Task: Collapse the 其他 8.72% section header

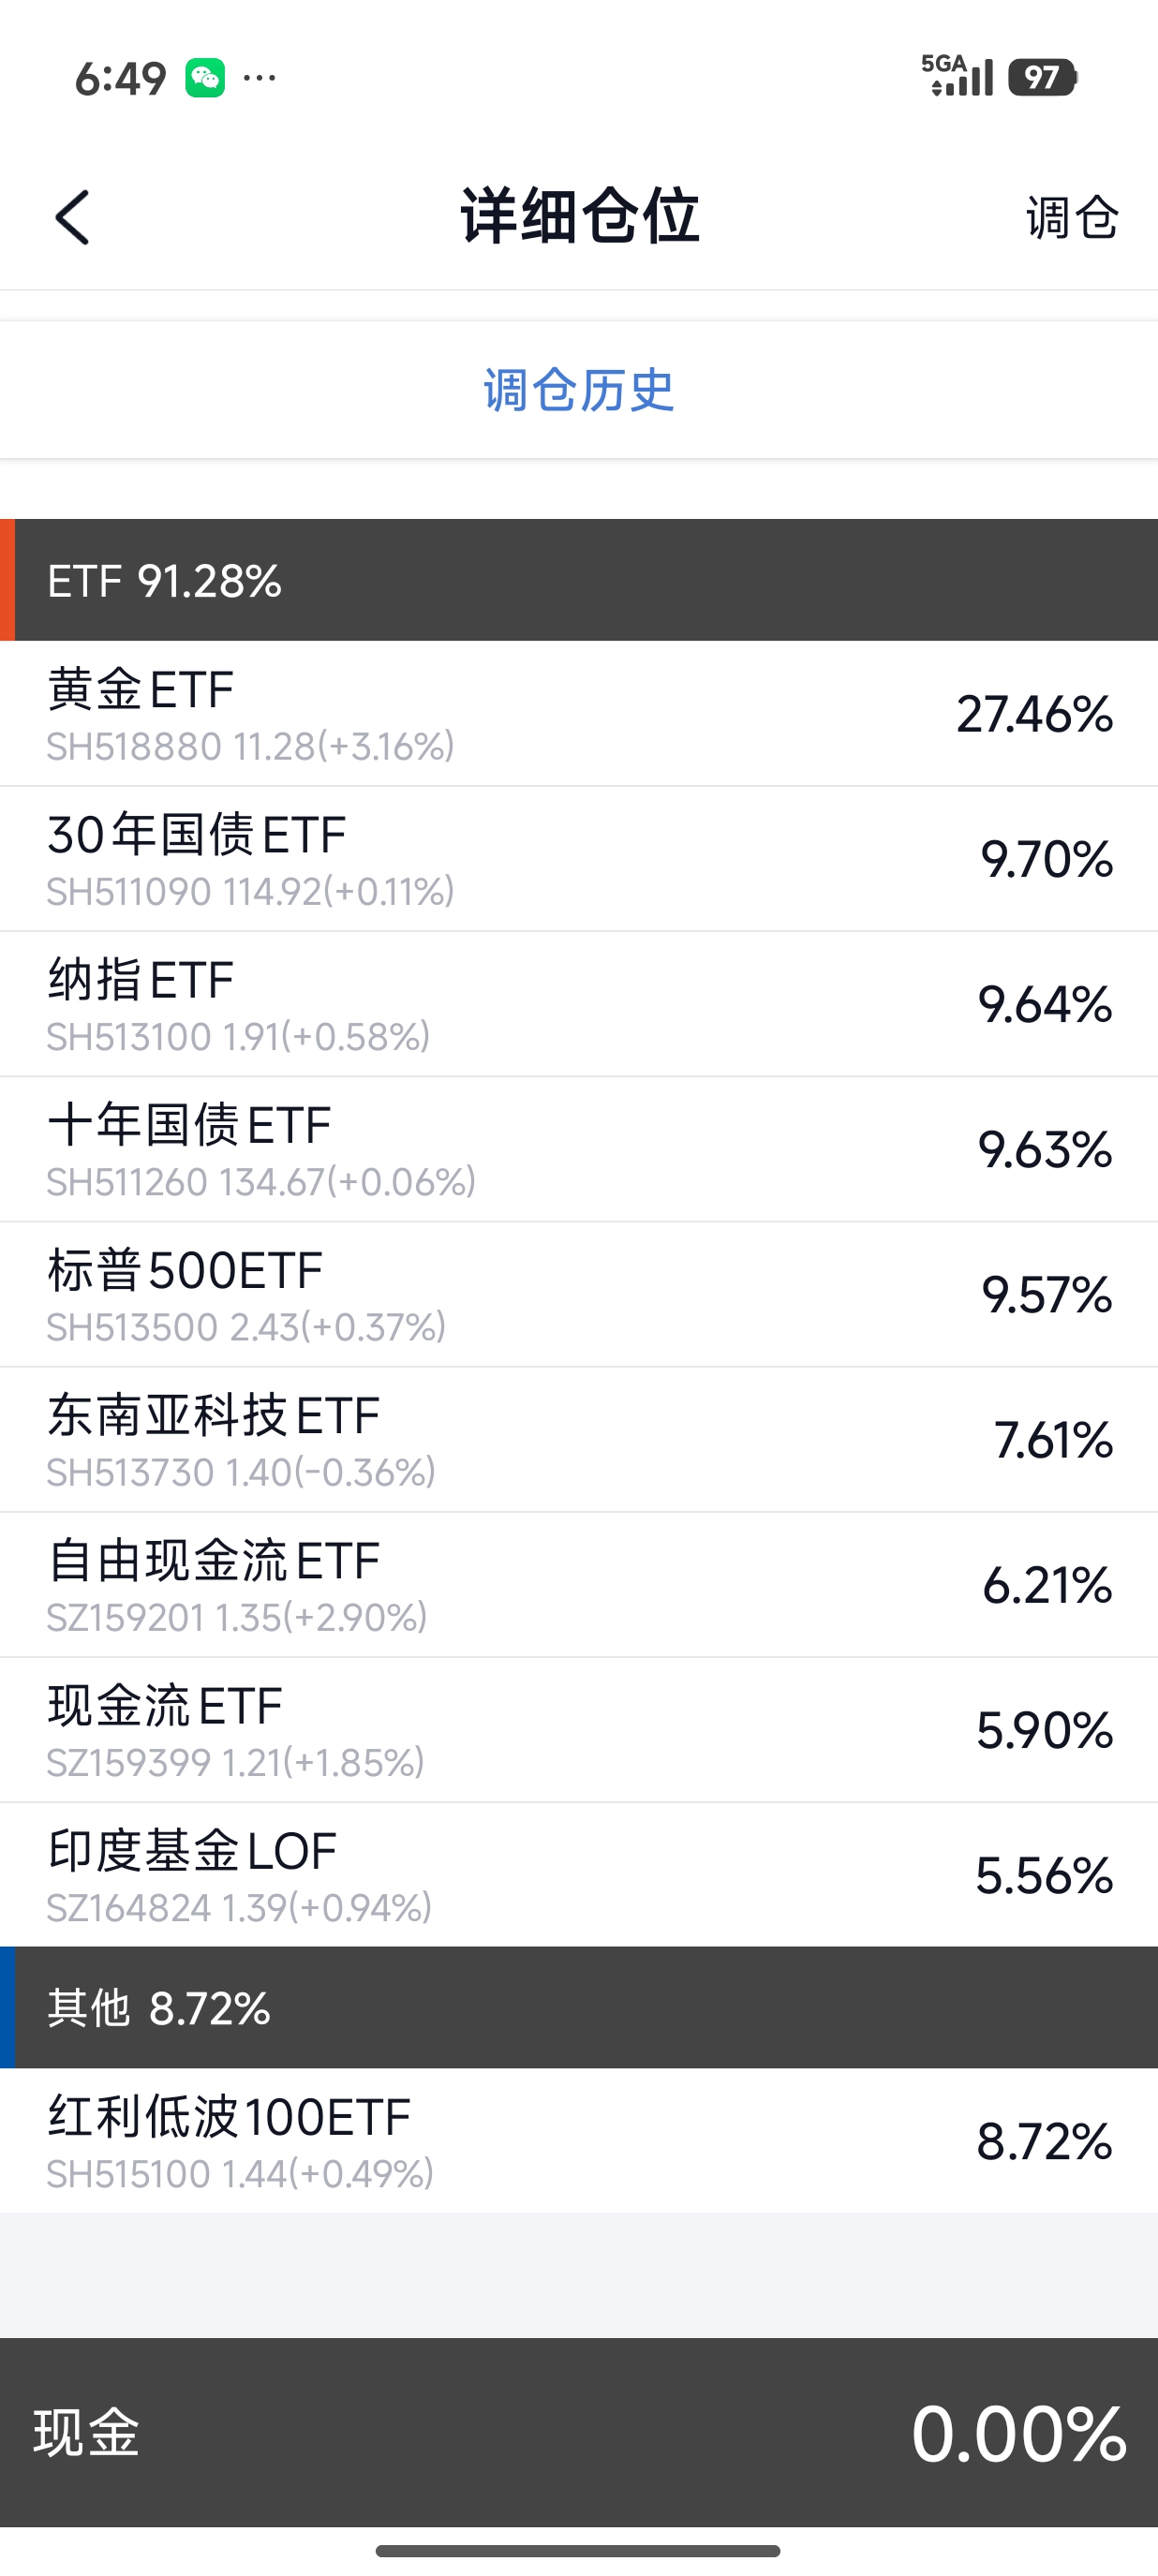Action: click(x=579, y=2007)
